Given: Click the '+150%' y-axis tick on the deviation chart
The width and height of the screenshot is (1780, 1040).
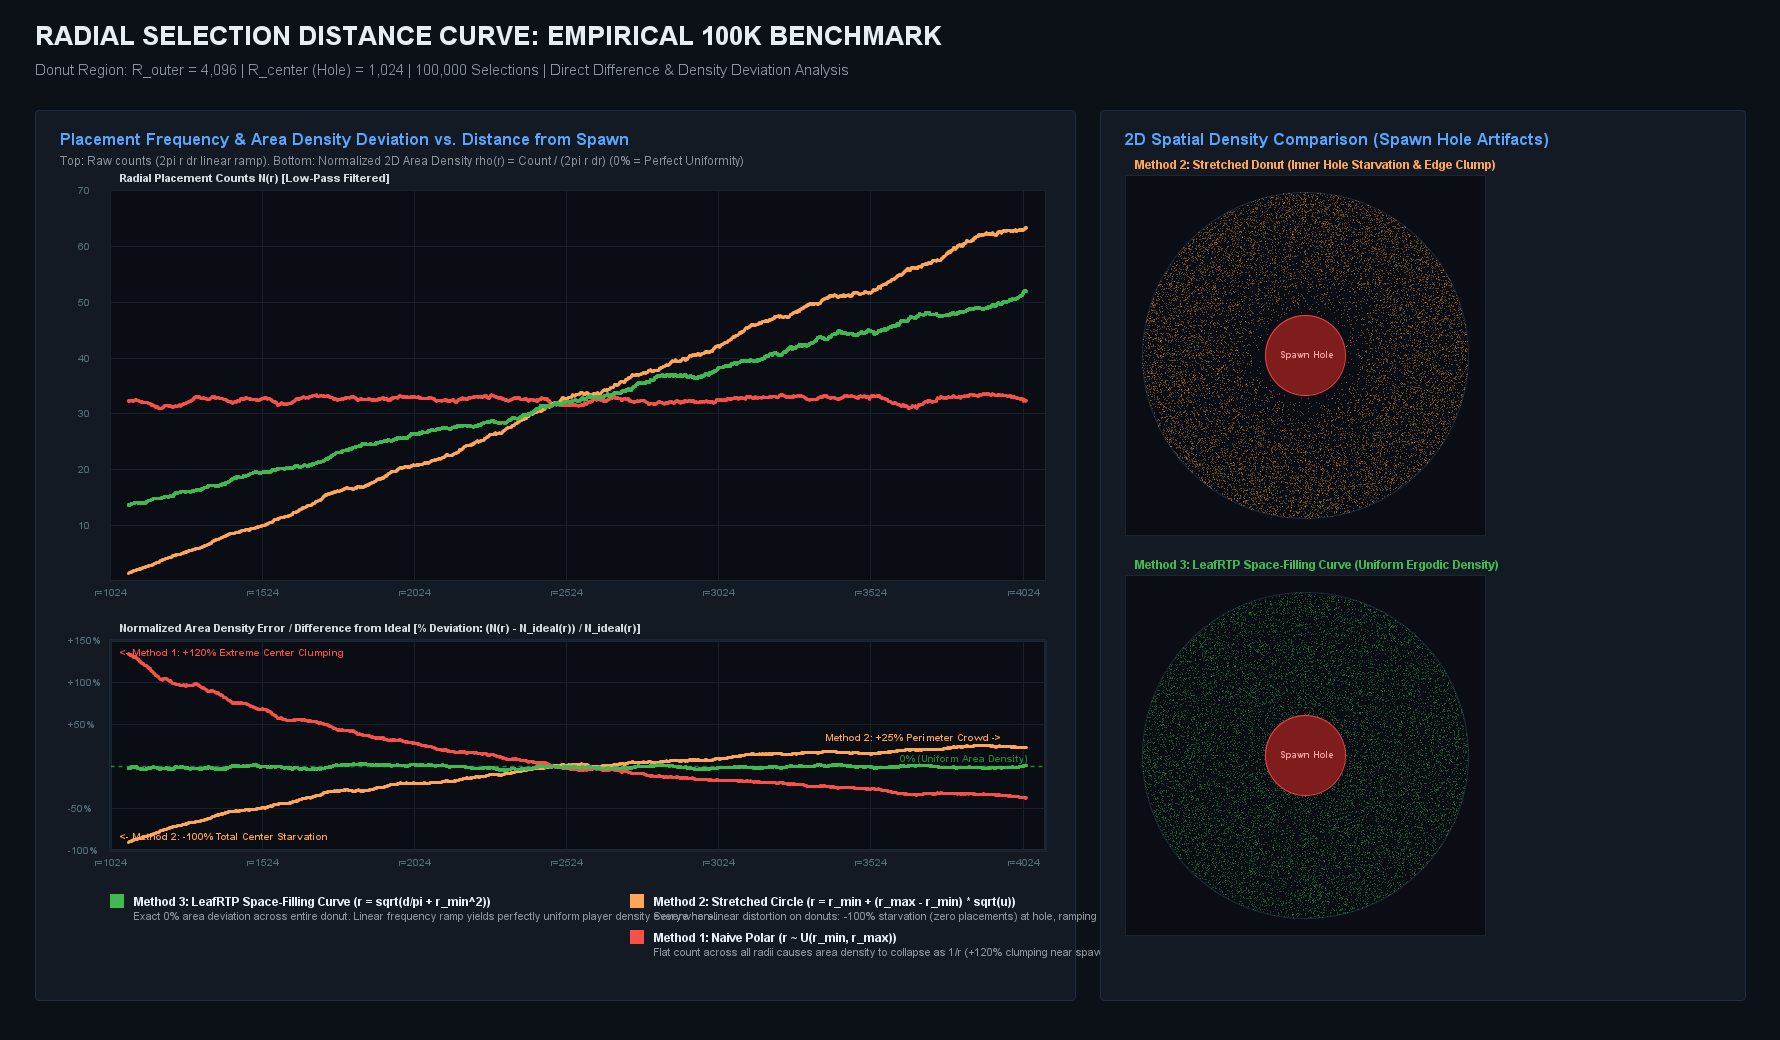Looking at the screenshot, I should tap(84, 641).
